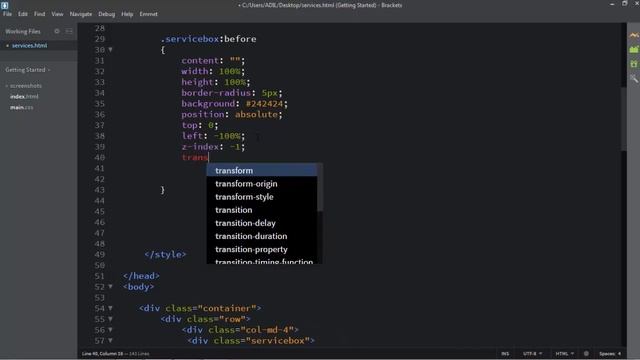Screen dimensions: 640x360
Task: Collapse the body tag at line 52
Action: tap(110, 287)
